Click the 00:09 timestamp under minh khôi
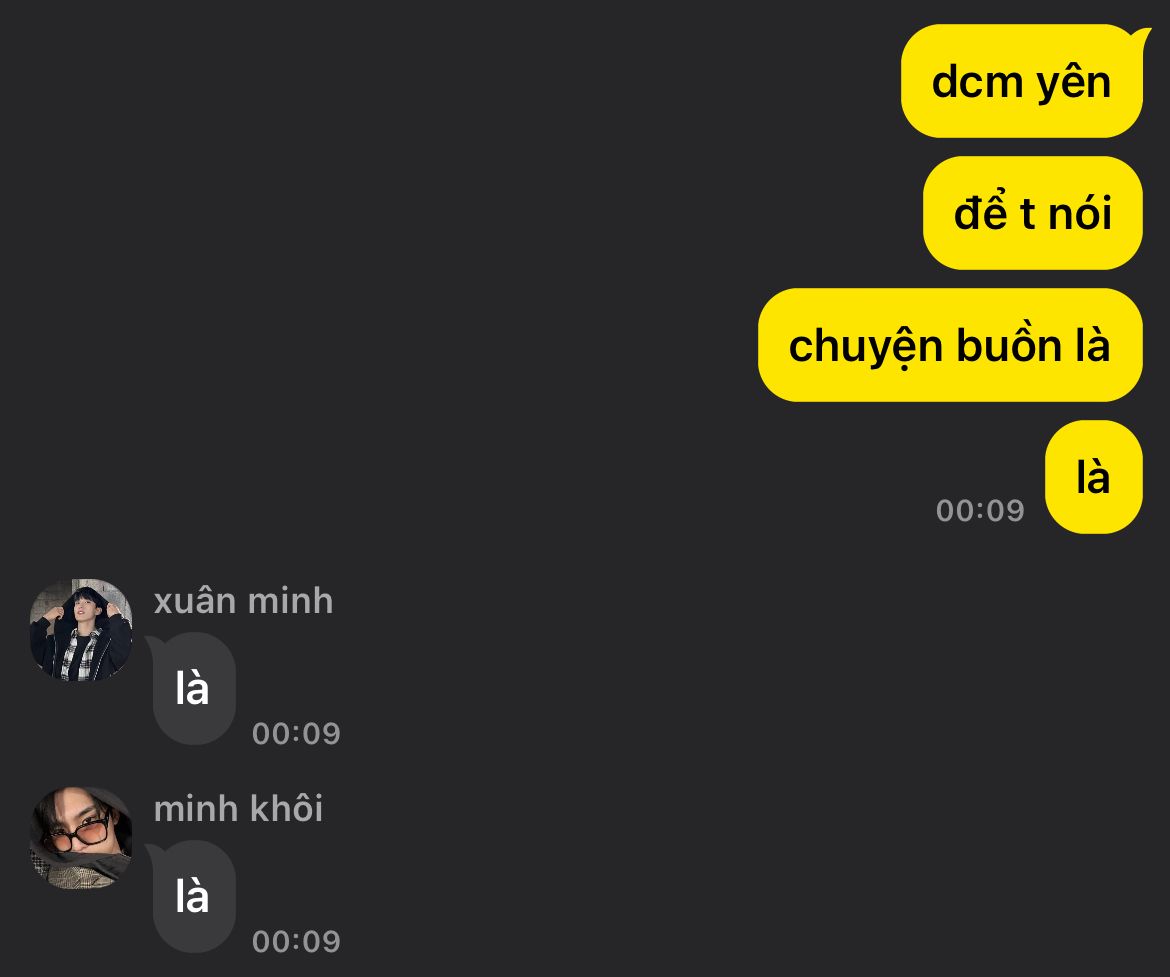This screenshot has width=1170, height=977. [296, 942]
